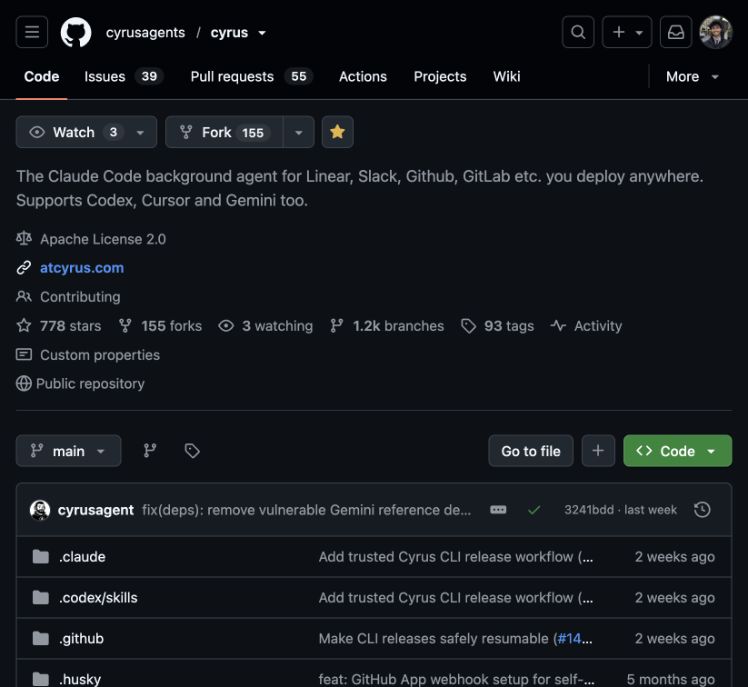Expand the Fork options dropdown arrow

pyautogui.click(x=299, y=132)
